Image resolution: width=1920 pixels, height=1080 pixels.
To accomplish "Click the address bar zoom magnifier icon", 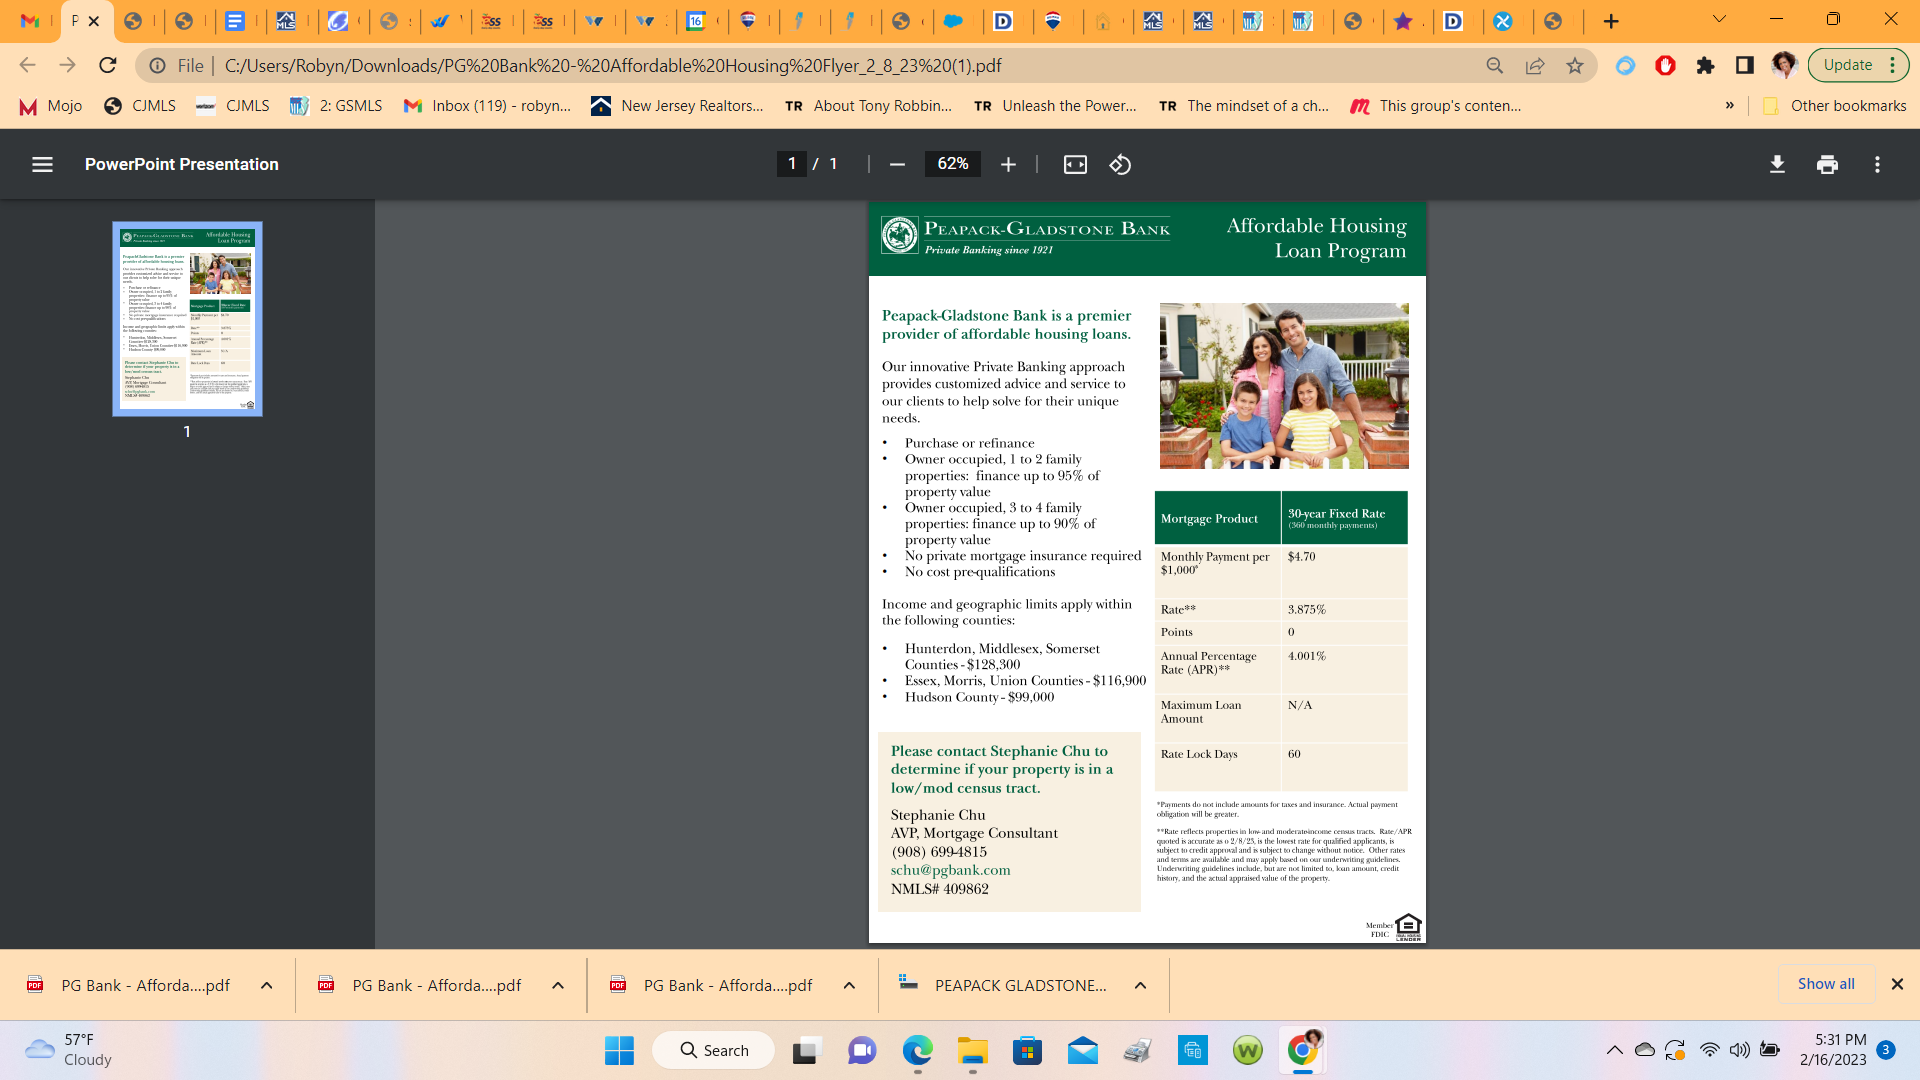I will point(1495,65).
